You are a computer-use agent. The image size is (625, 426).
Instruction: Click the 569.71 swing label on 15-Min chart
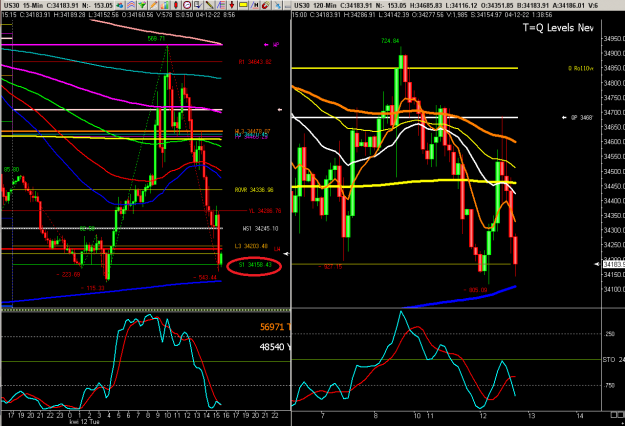156,38
